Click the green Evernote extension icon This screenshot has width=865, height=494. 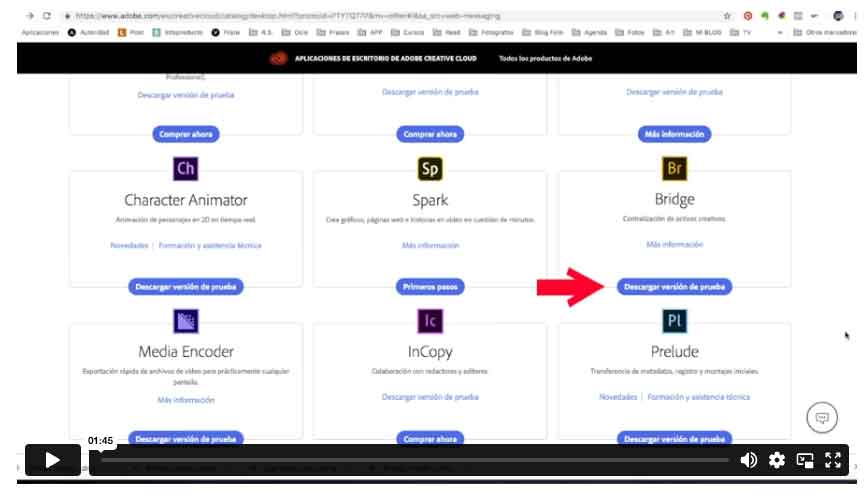[765, 16]
